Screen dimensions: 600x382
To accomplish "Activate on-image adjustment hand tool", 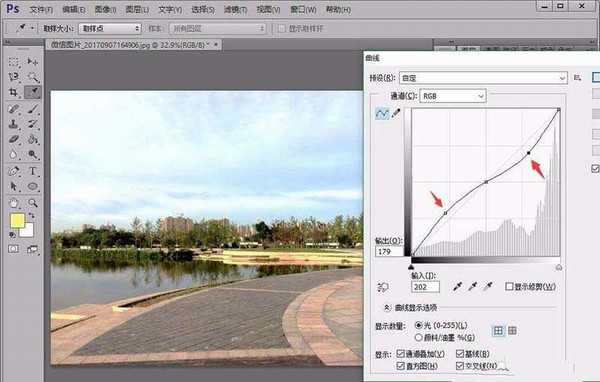I will coord(383,287).
